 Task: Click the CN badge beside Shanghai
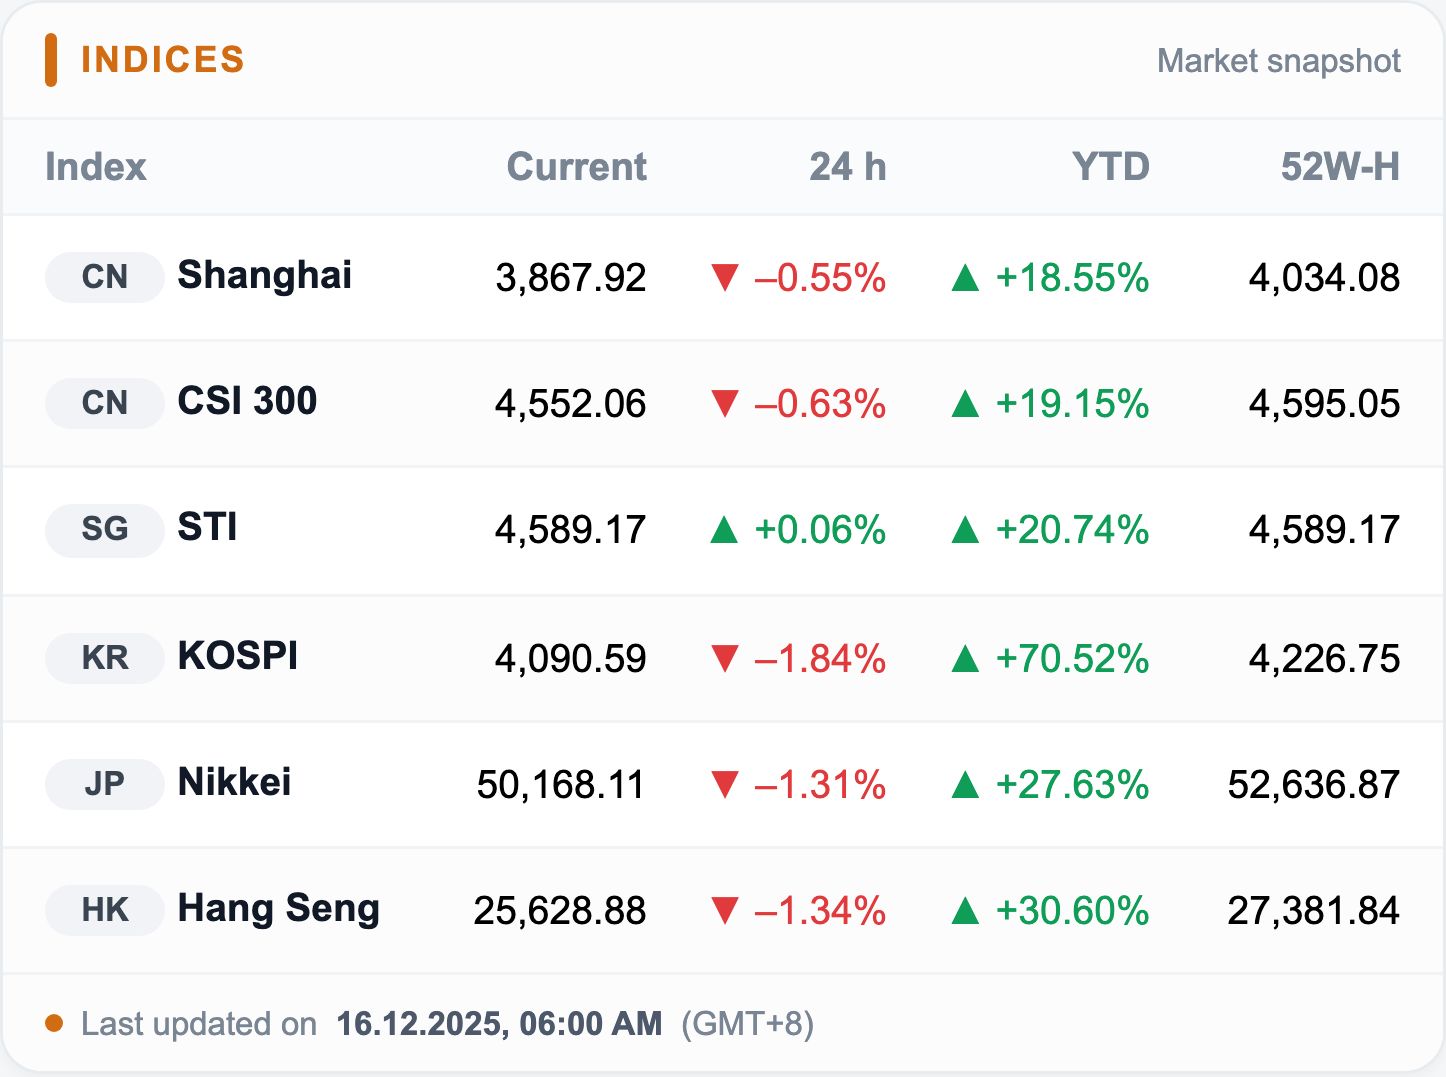tap(104, 277)
